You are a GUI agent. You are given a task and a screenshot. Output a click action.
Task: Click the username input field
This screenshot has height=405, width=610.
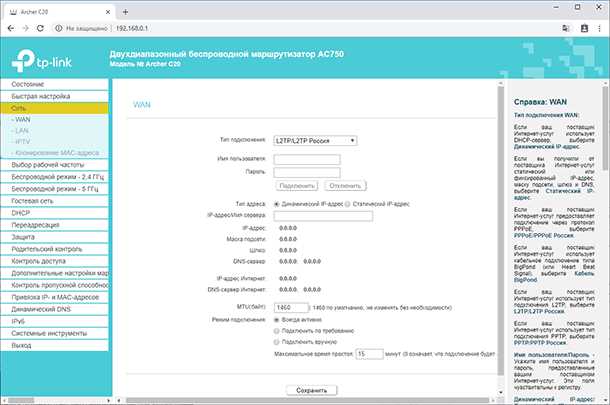click(307, 159)
